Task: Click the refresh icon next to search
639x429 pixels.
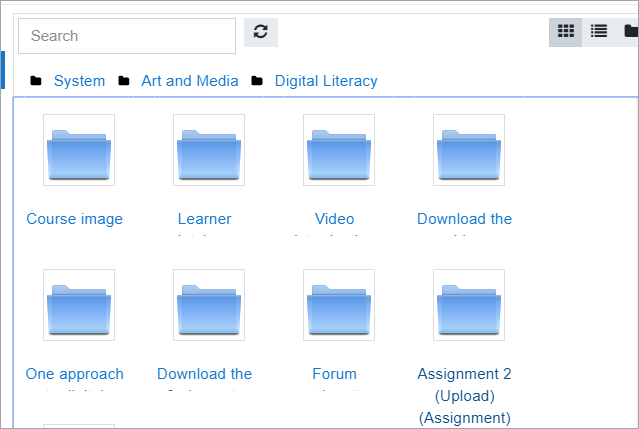Action: [x=261, y=32]
